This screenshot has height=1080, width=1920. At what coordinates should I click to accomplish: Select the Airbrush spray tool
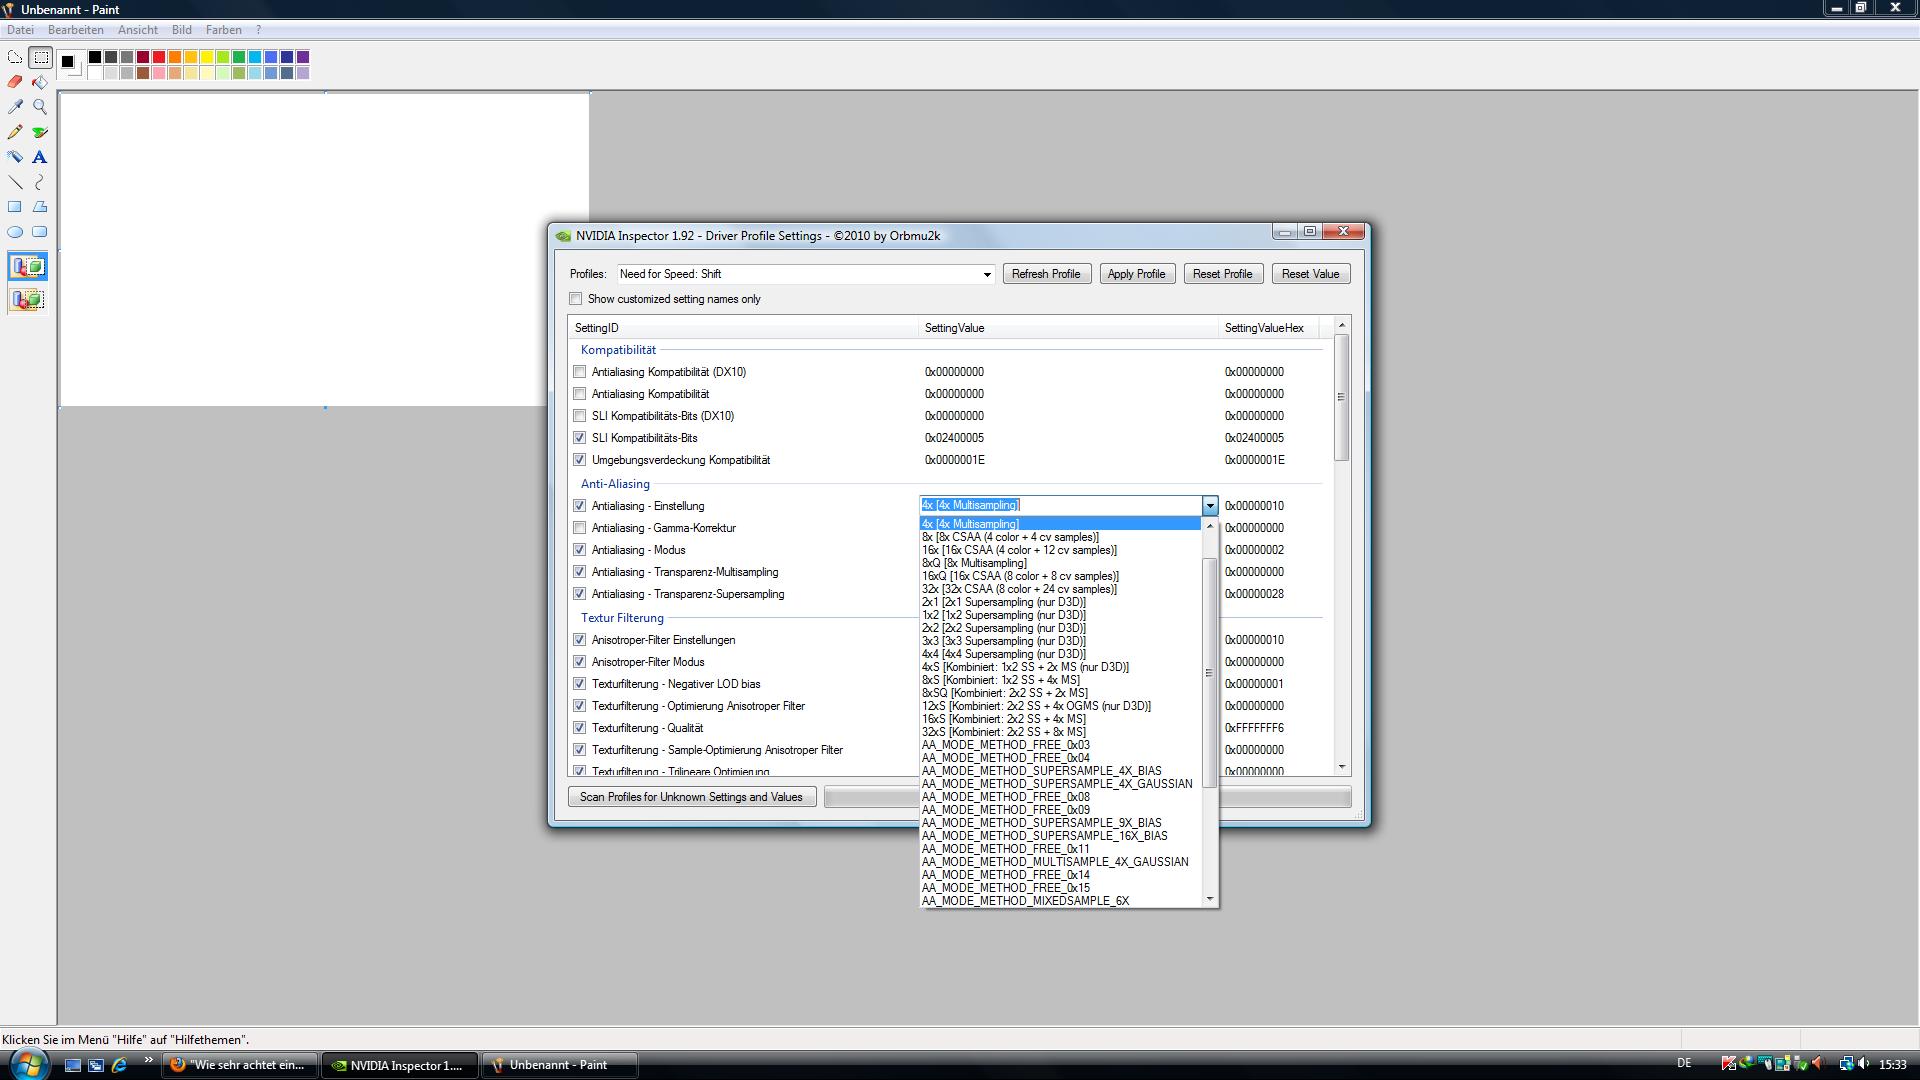coord(15,157)
